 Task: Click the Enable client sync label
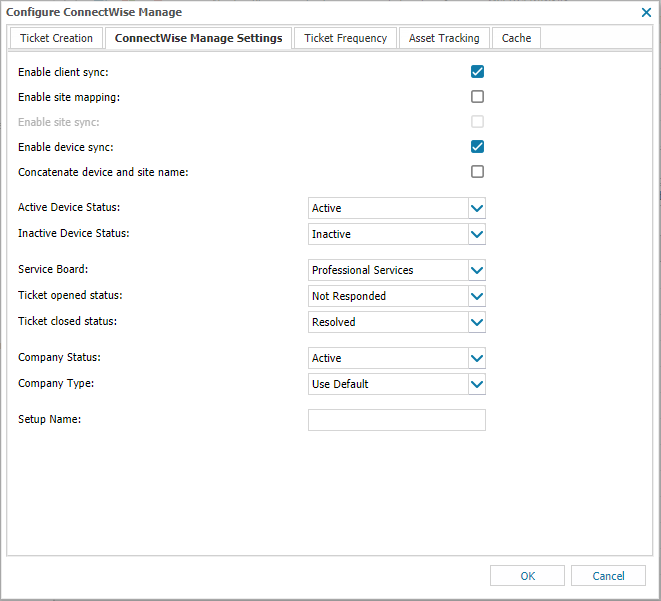63,72
